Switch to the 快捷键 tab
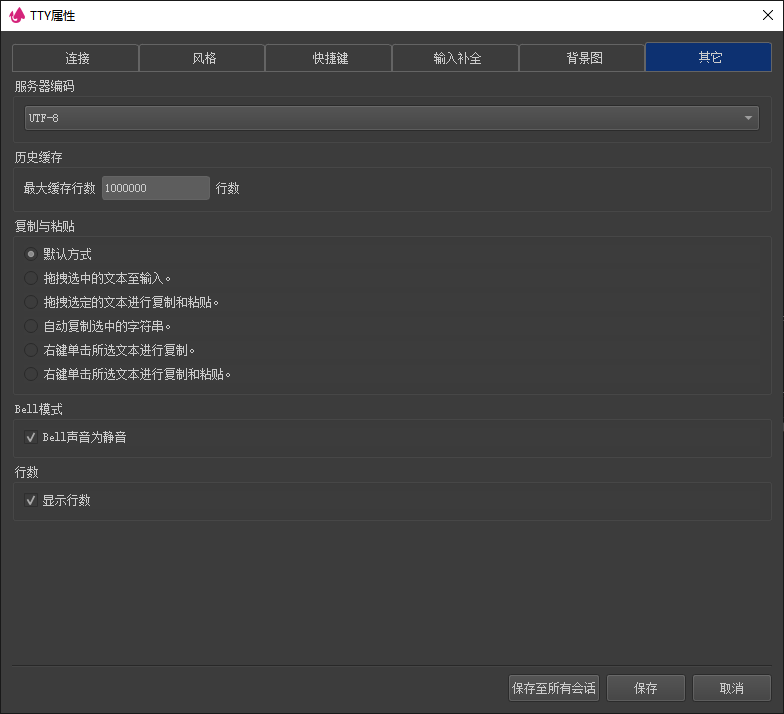 tap(328, 58)
